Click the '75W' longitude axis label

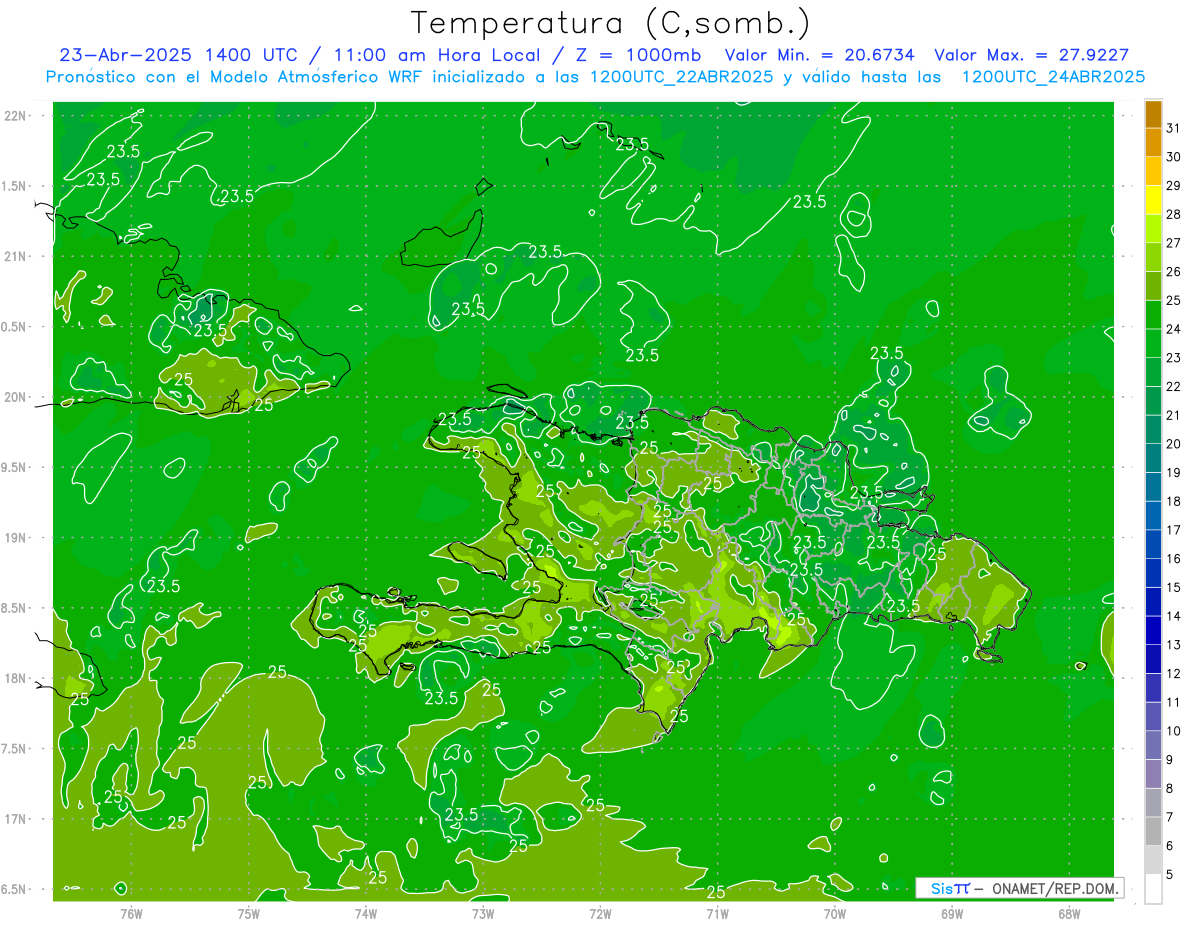248,912
